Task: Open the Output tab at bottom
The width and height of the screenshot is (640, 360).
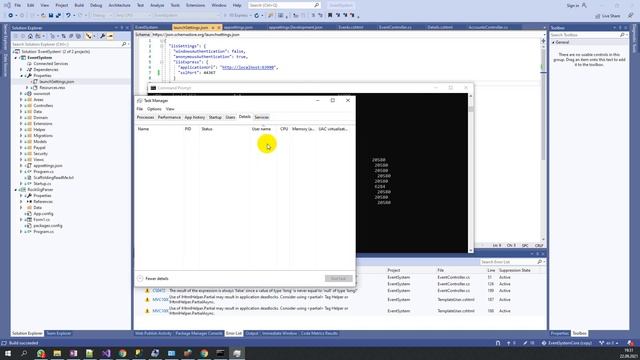Action: (252, 333)
